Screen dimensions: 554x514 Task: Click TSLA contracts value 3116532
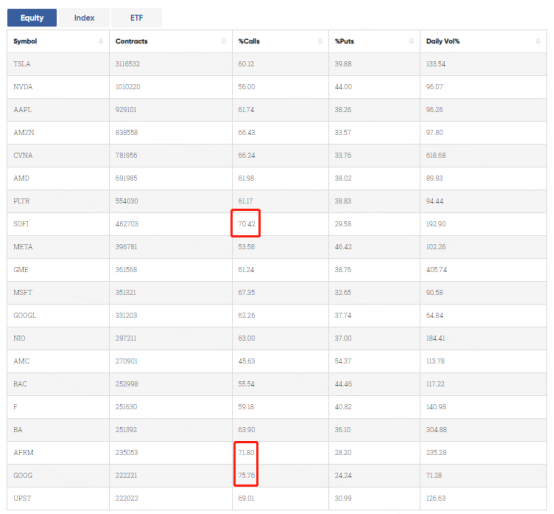[128, 64]
